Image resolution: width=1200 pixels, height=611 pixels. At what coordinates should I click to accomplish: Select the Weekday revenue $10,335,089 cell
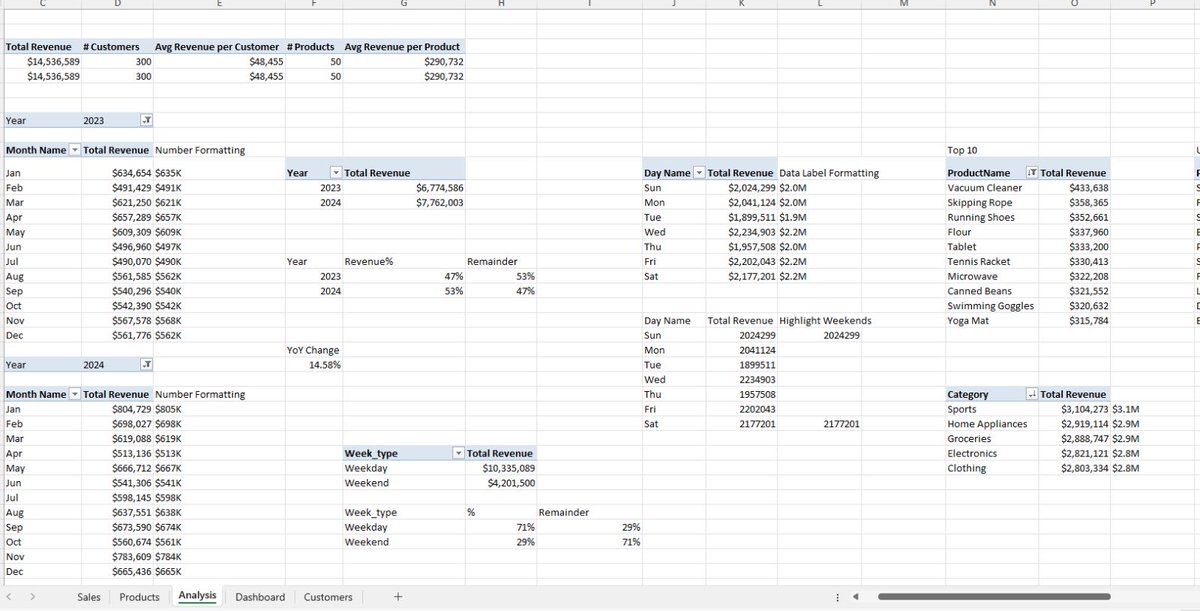point(500,468)
